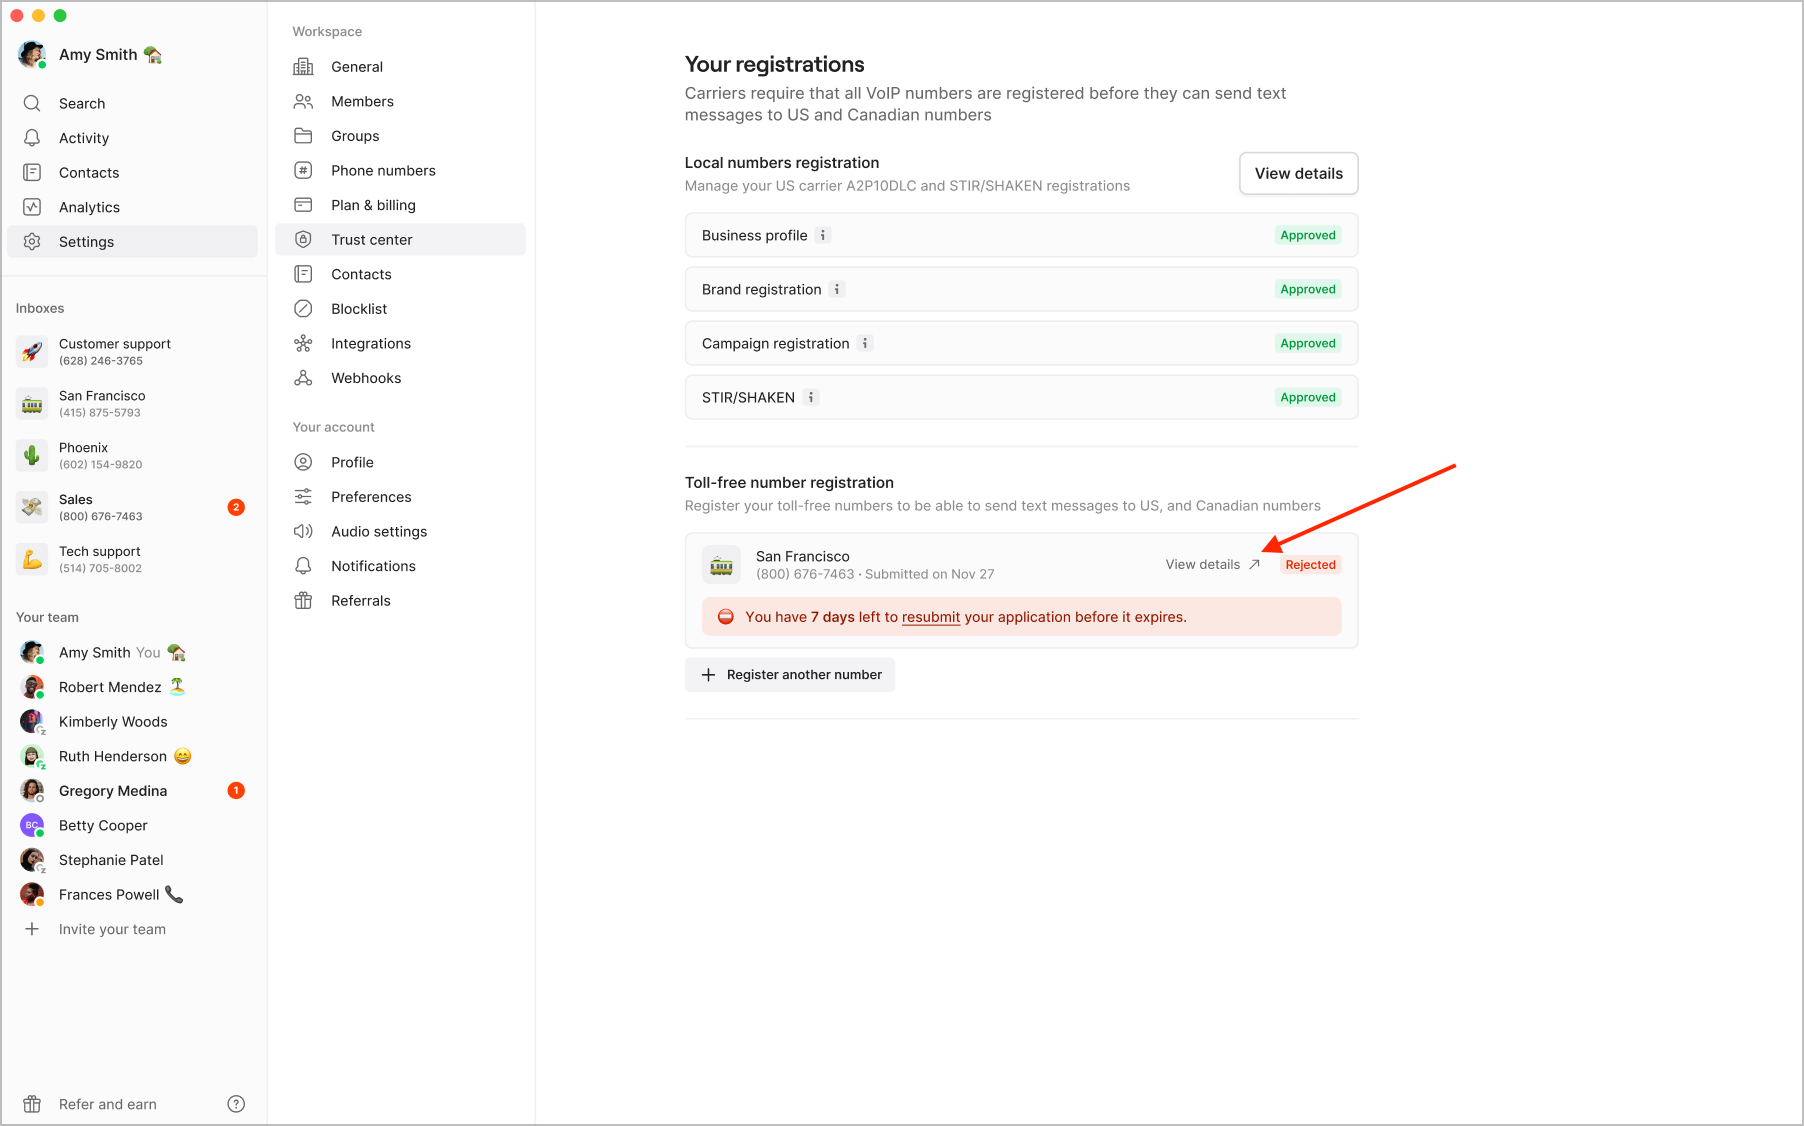Click the Analytics chart icon

32,207
